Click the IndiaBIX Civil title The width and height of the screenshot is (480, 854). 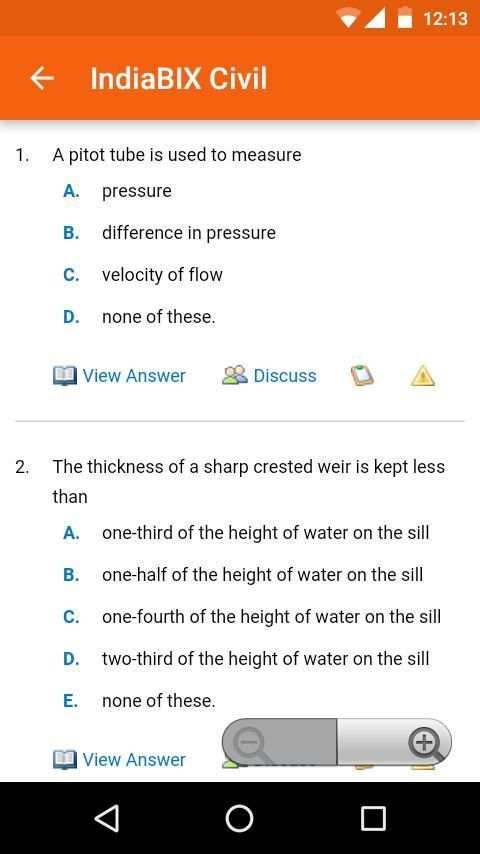(x=179, y=79)
